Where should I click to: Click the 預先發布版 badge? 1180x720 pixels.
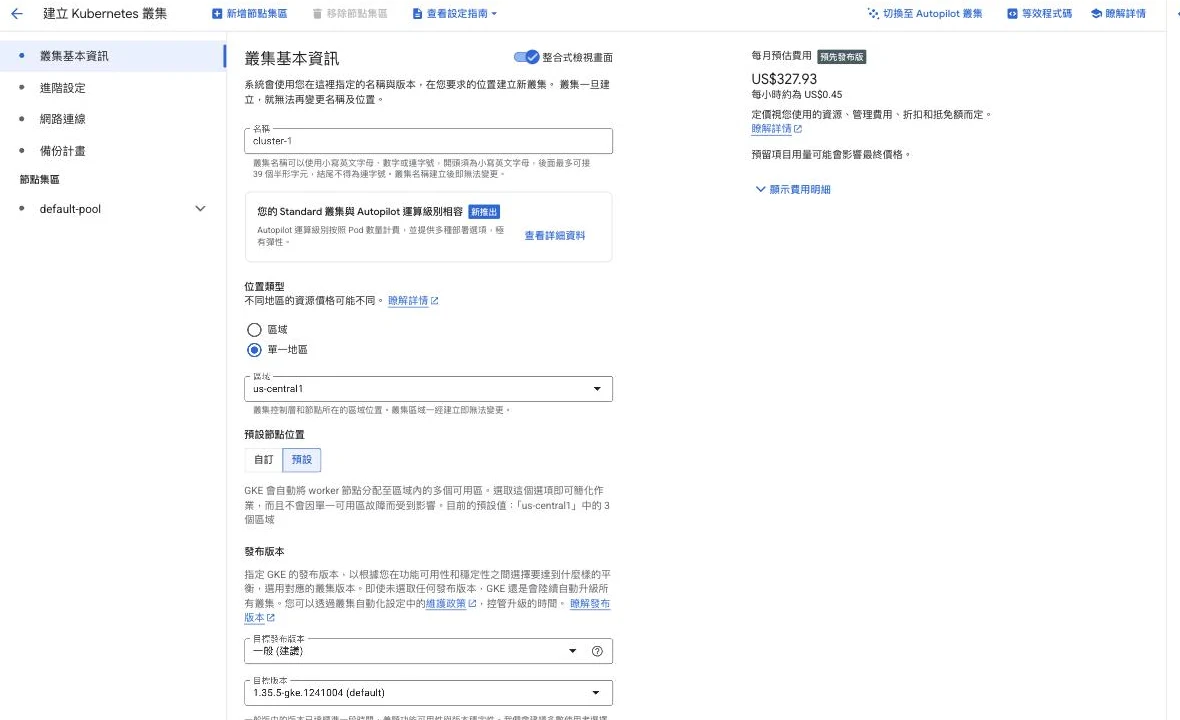[841, 56]
